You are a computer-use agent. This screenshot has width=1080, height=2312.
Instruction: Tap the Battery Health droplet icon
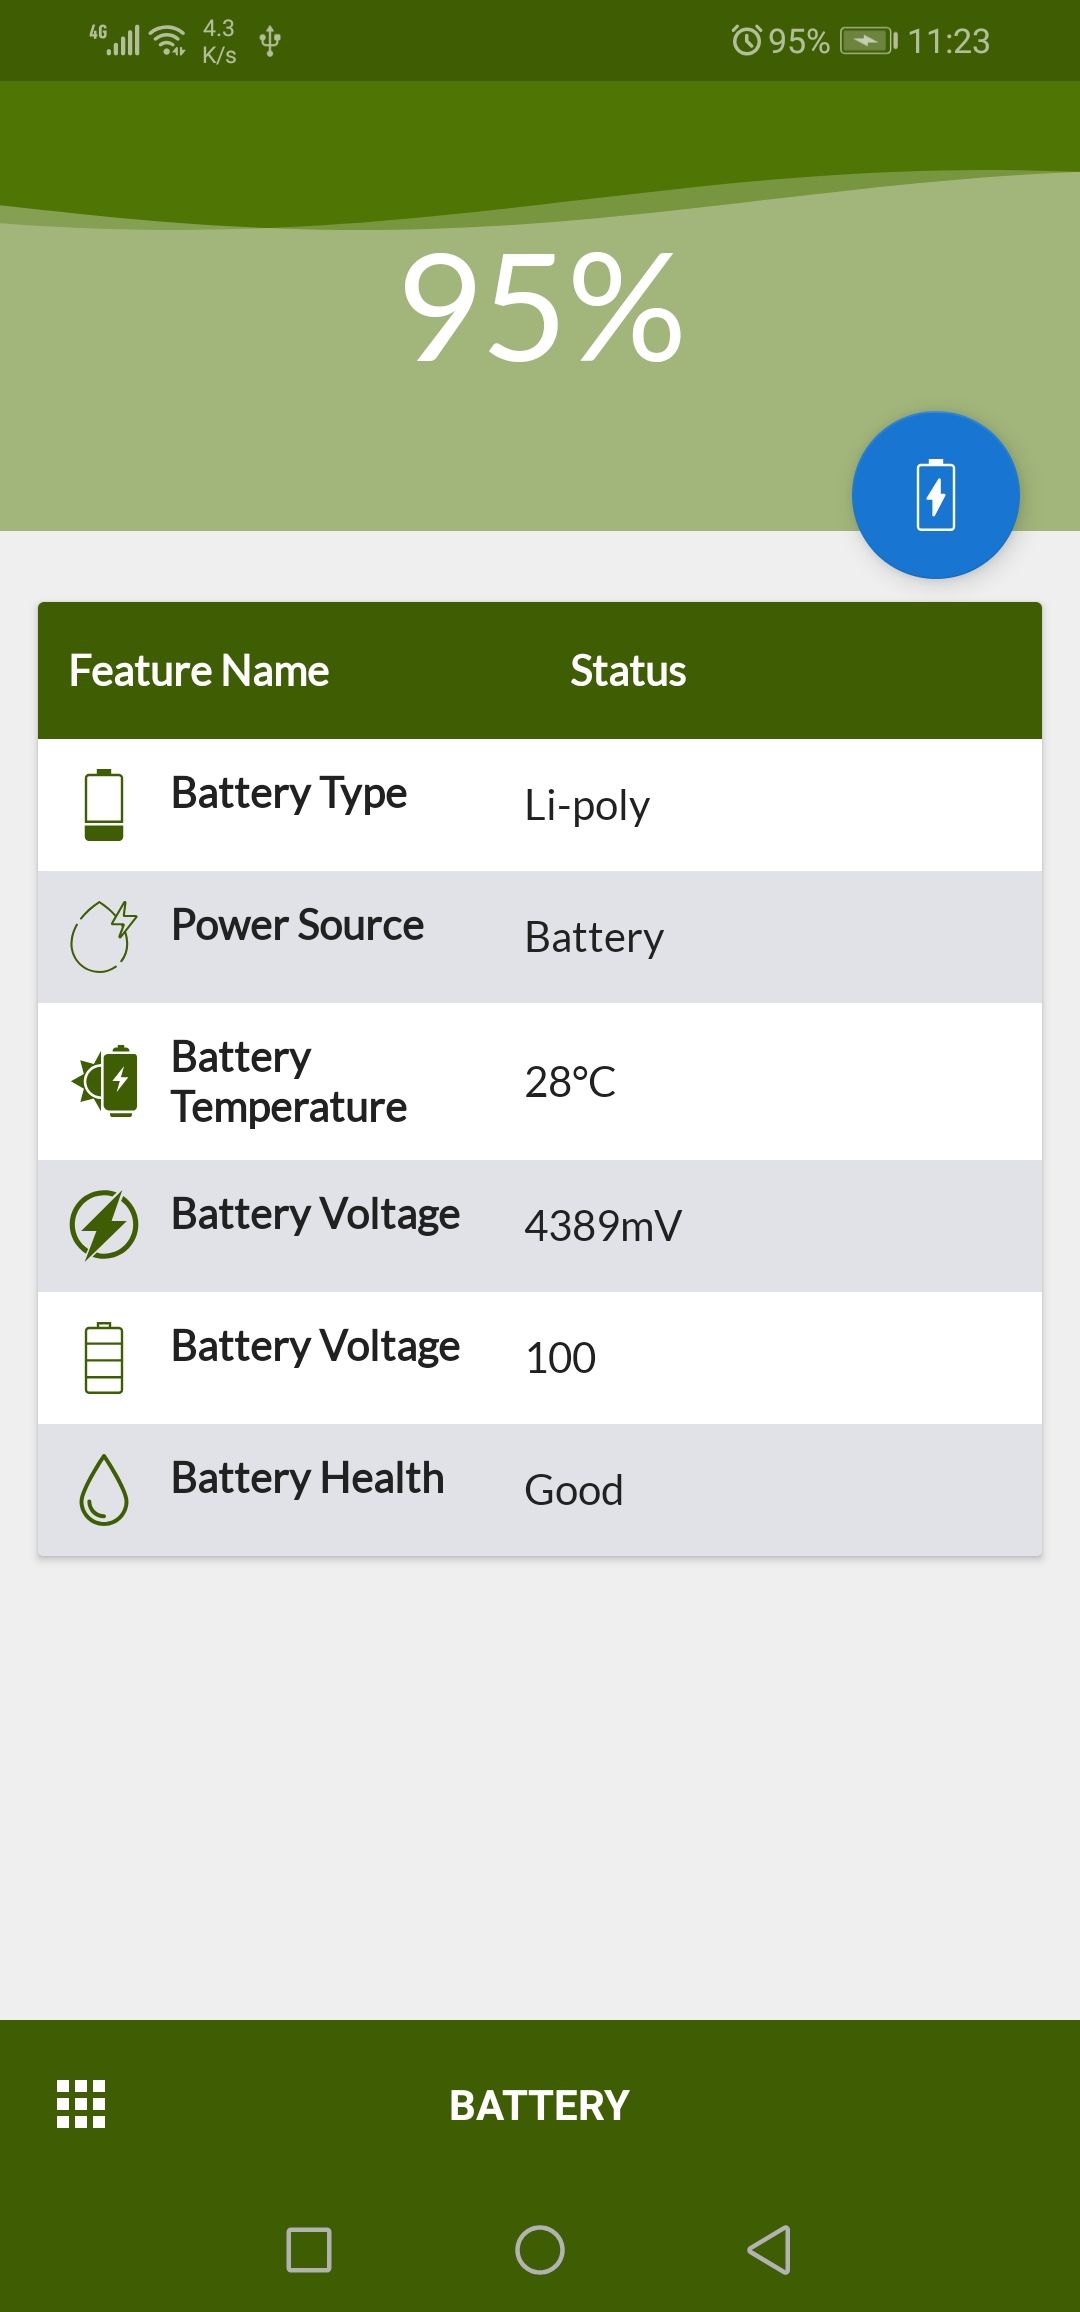tap(104, 1489)
